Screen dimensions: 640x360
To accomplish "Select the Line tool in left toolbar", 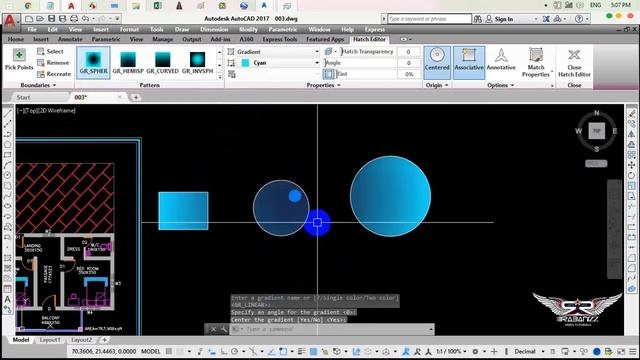I will [x=7, y=113].
